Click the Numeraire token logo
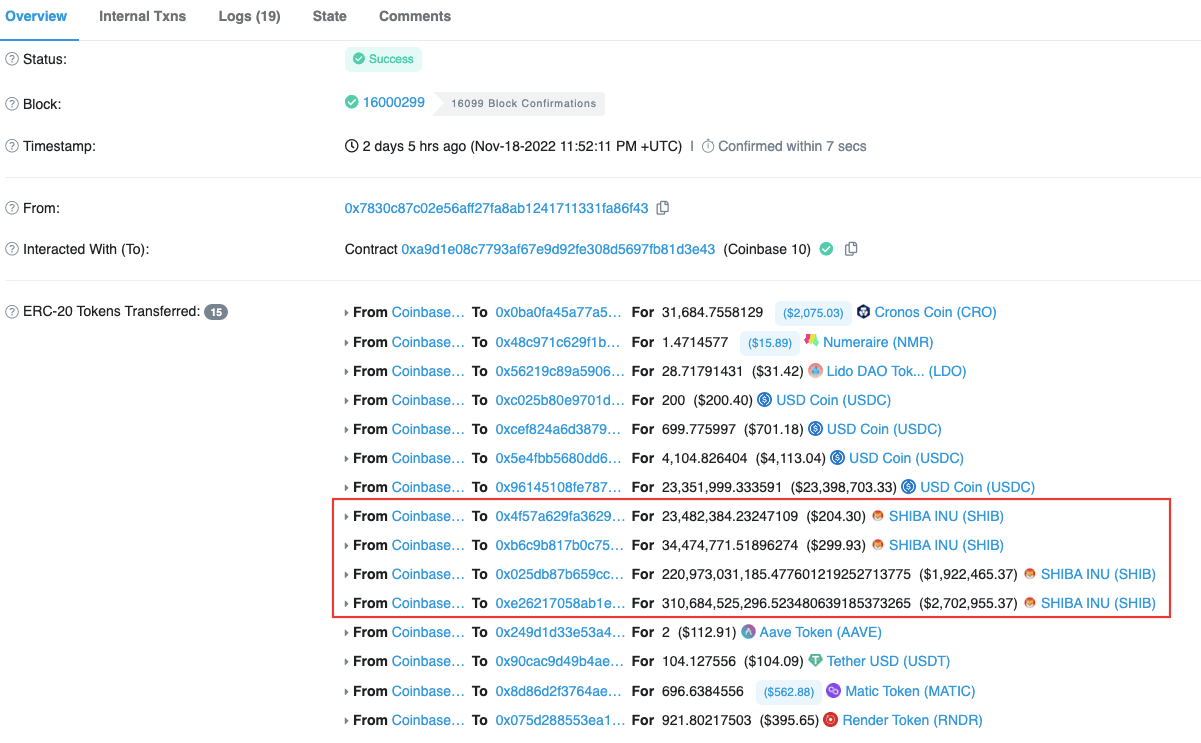The image size is (1201, 743). [x=812, y=342]
